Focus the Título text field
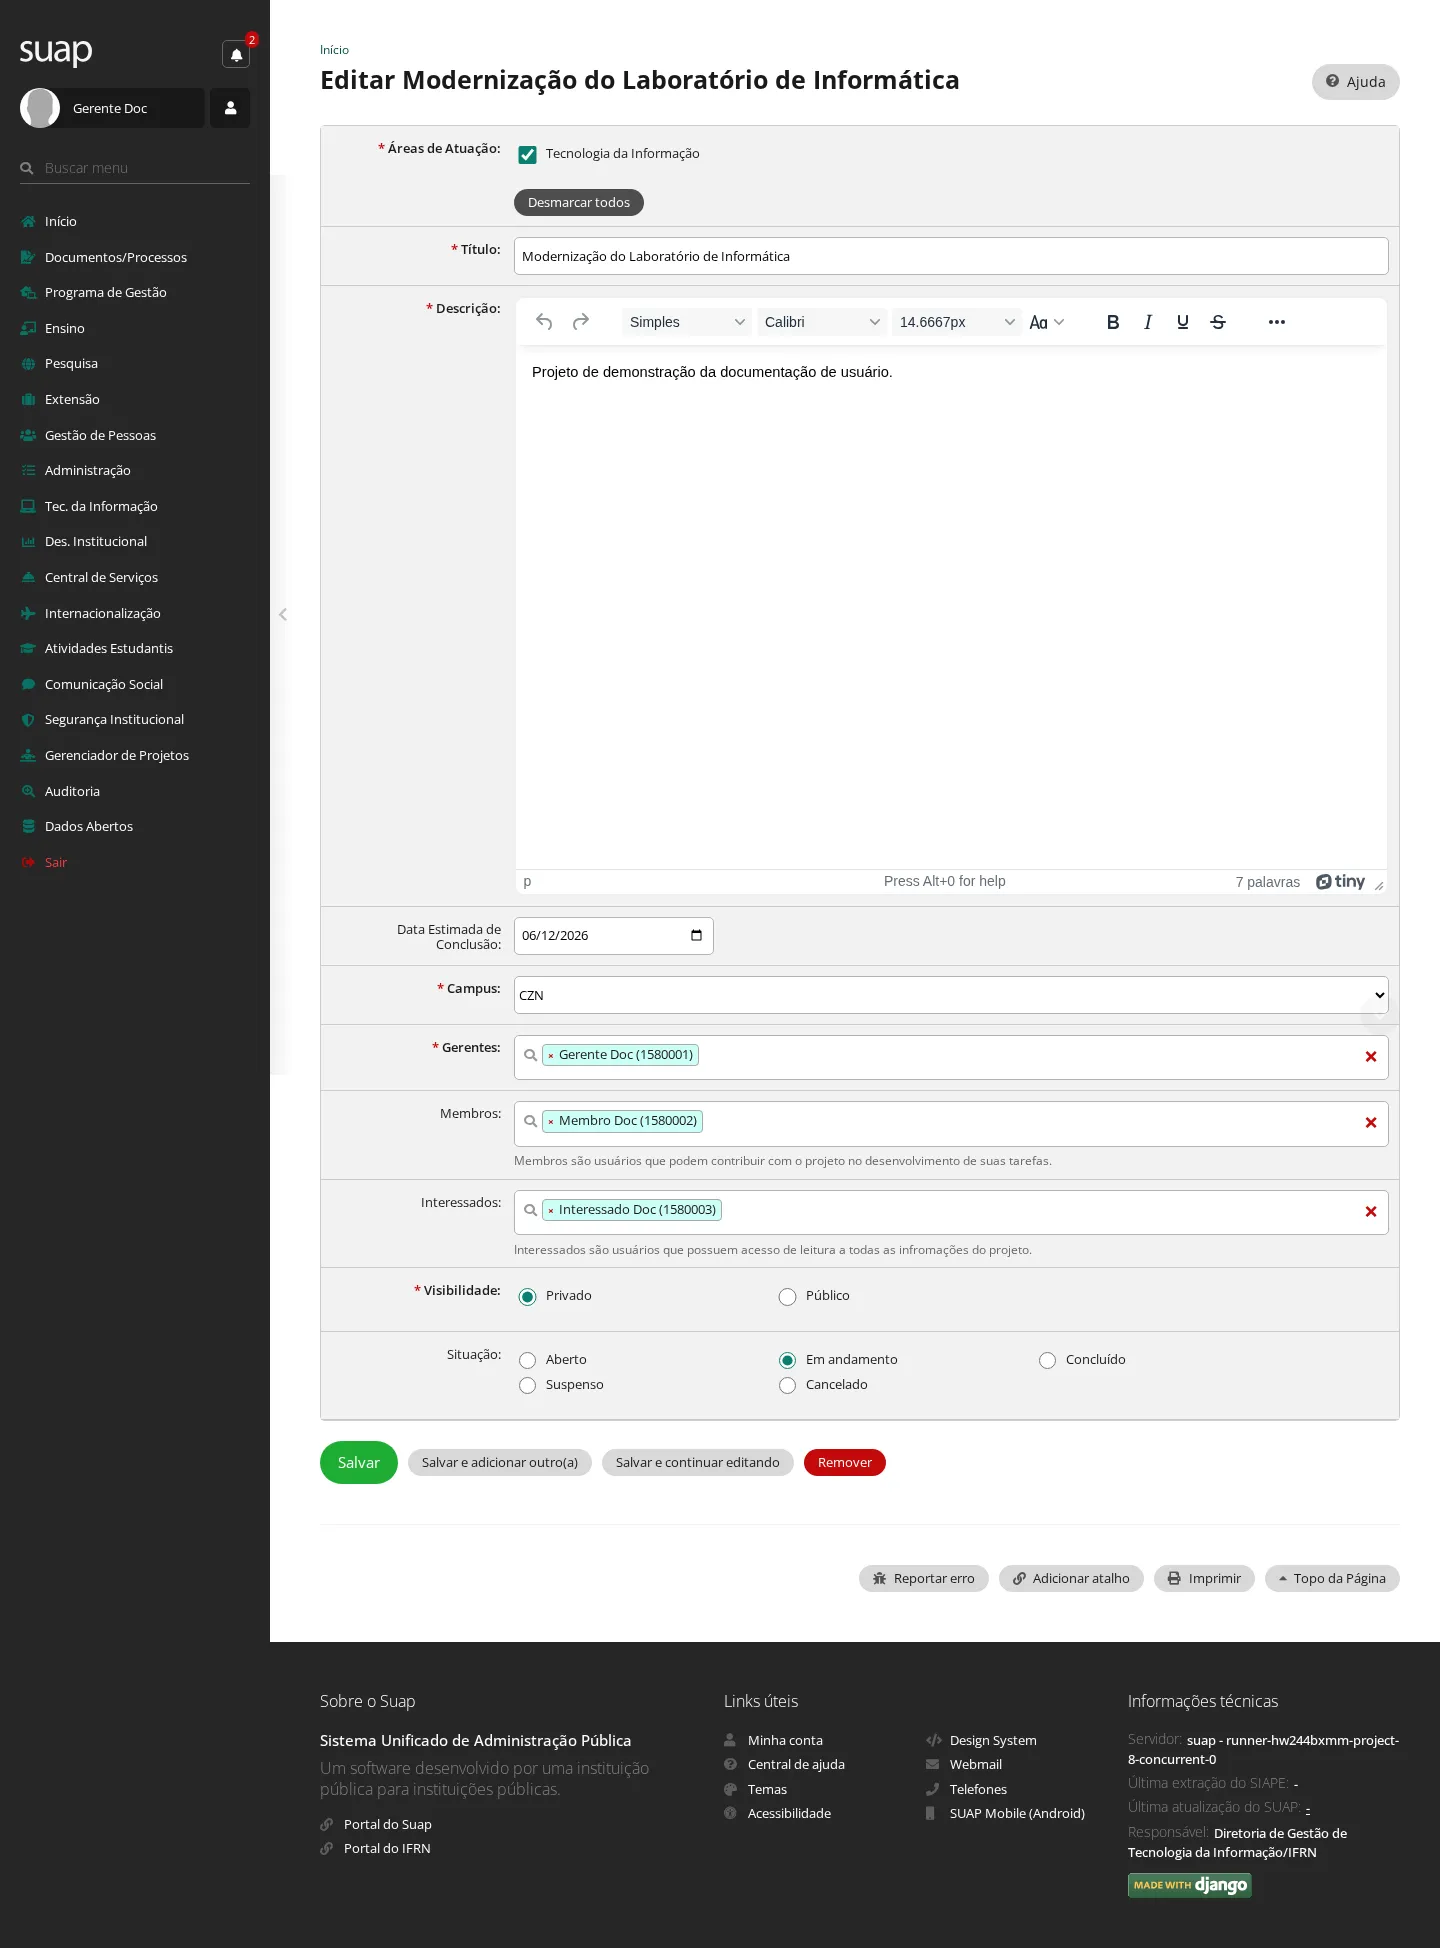 click(x=951, y=256)
